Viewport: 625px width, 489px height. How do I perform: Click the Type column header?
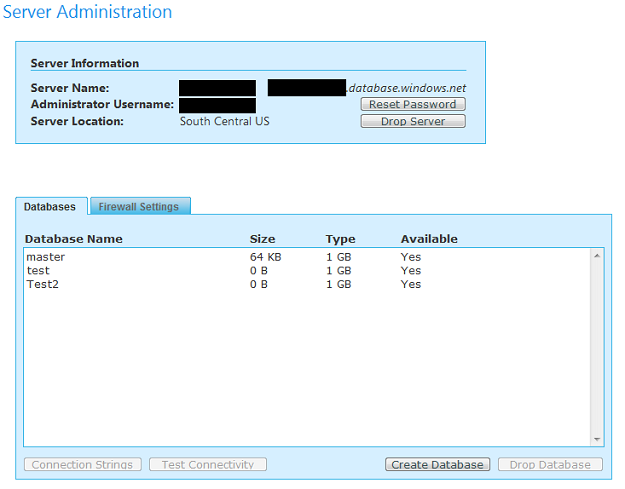click(340, 239)
